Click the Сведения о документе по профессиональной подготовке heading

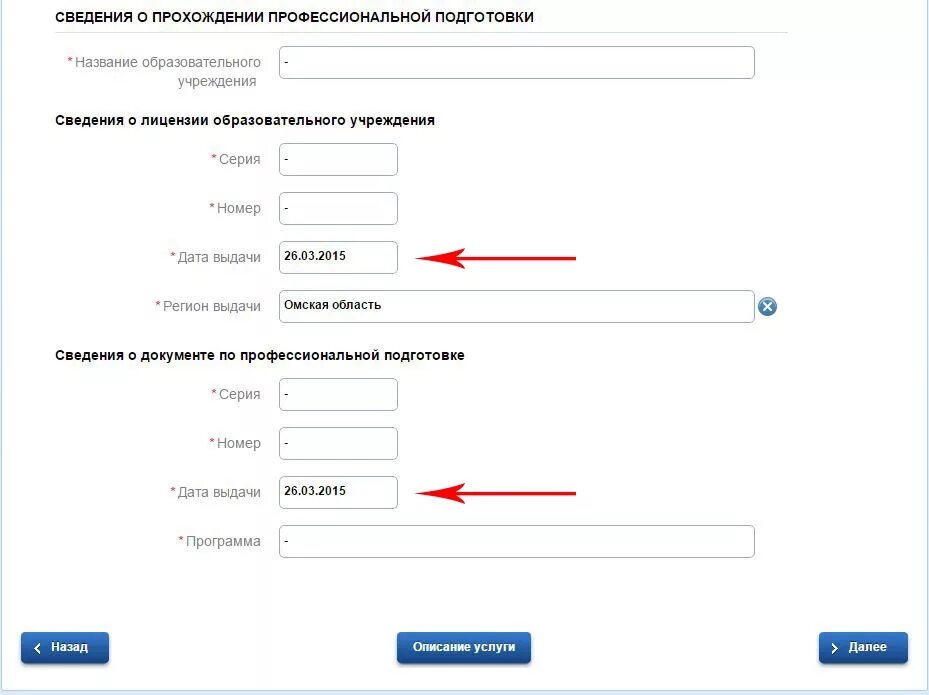(x=260, y=355)
